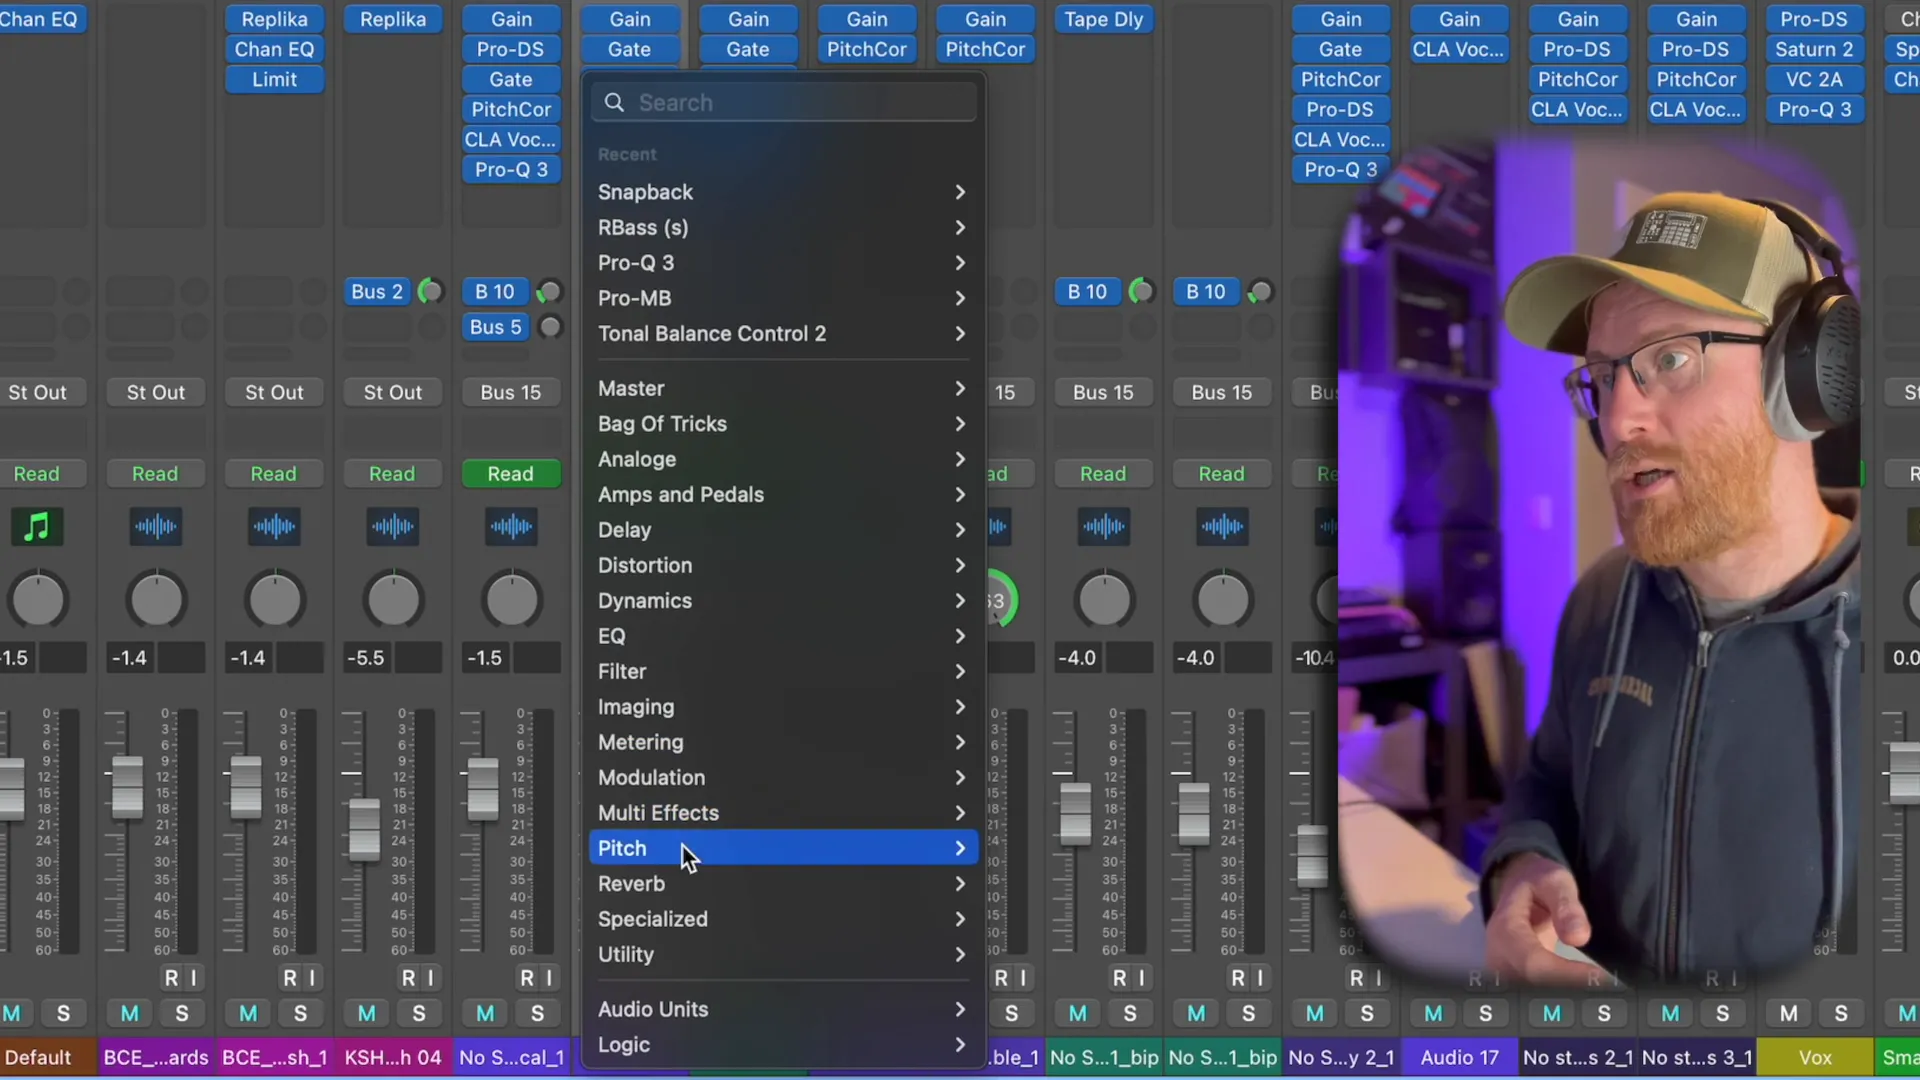Screen dimensions: 1920x1080
Task: Click pan knob on the Default channel
Action: (37, 600)
